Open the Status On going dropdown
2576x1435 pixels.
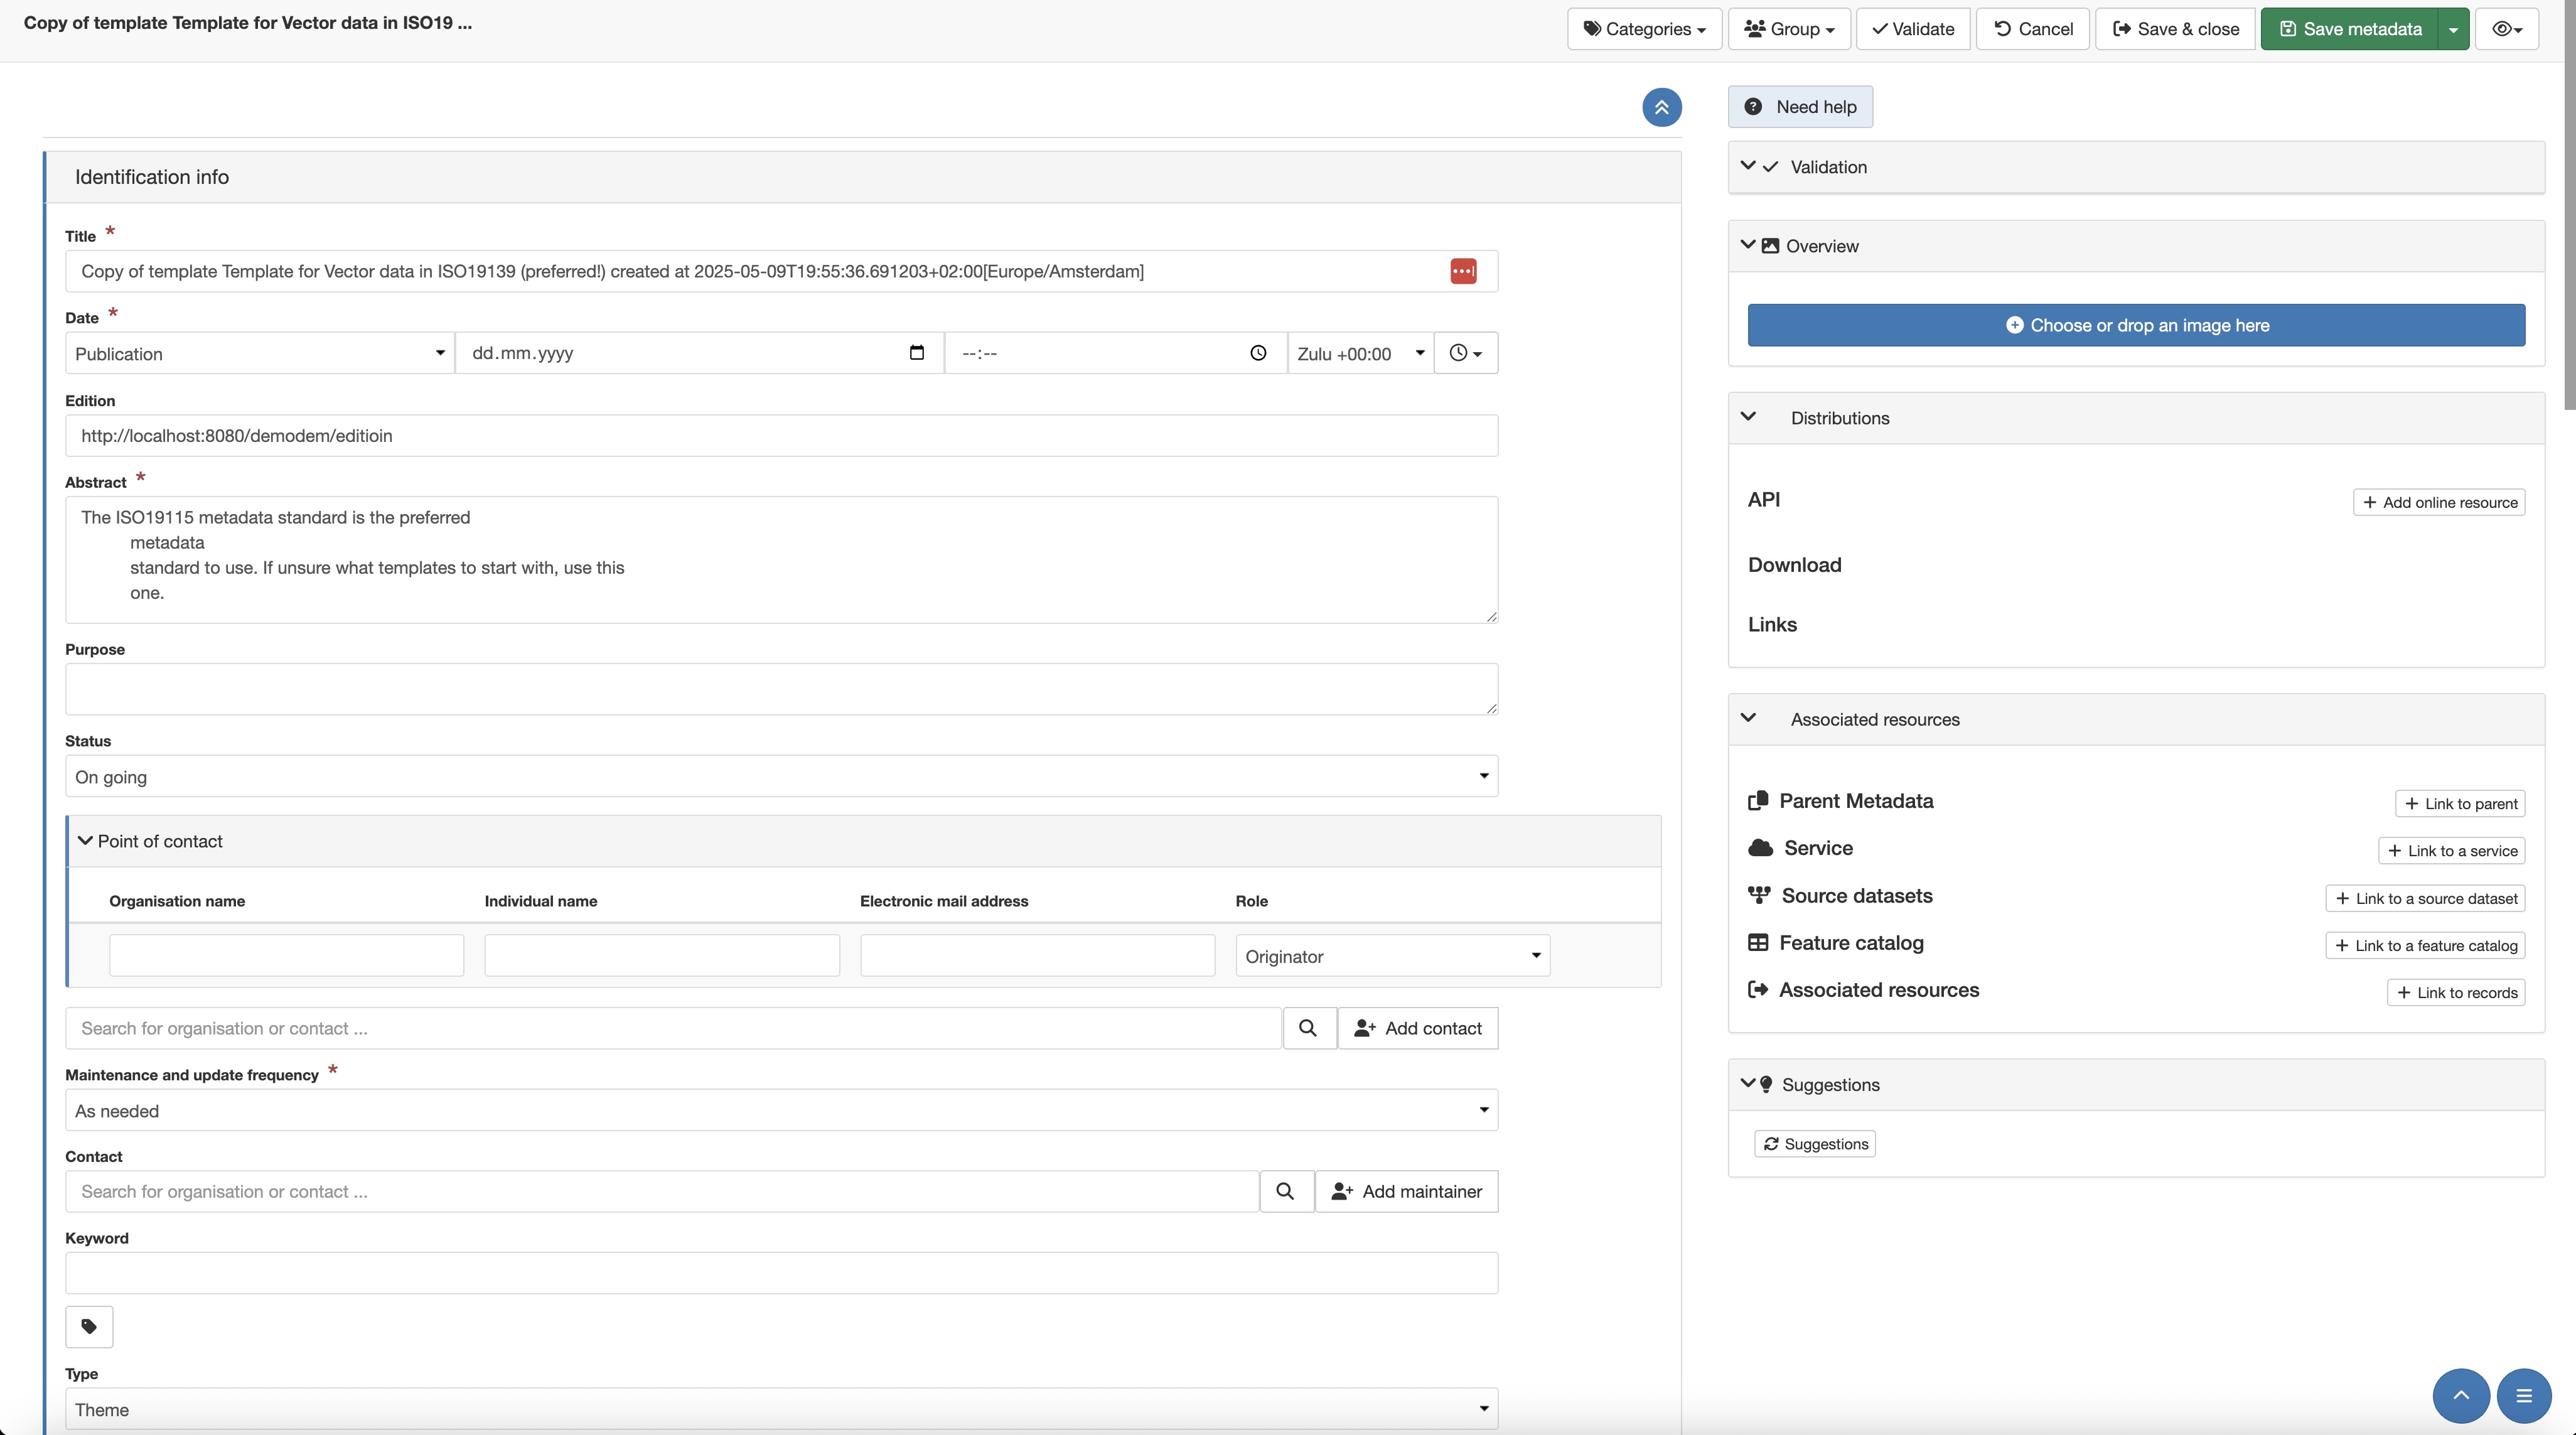(x=781, y=776)
